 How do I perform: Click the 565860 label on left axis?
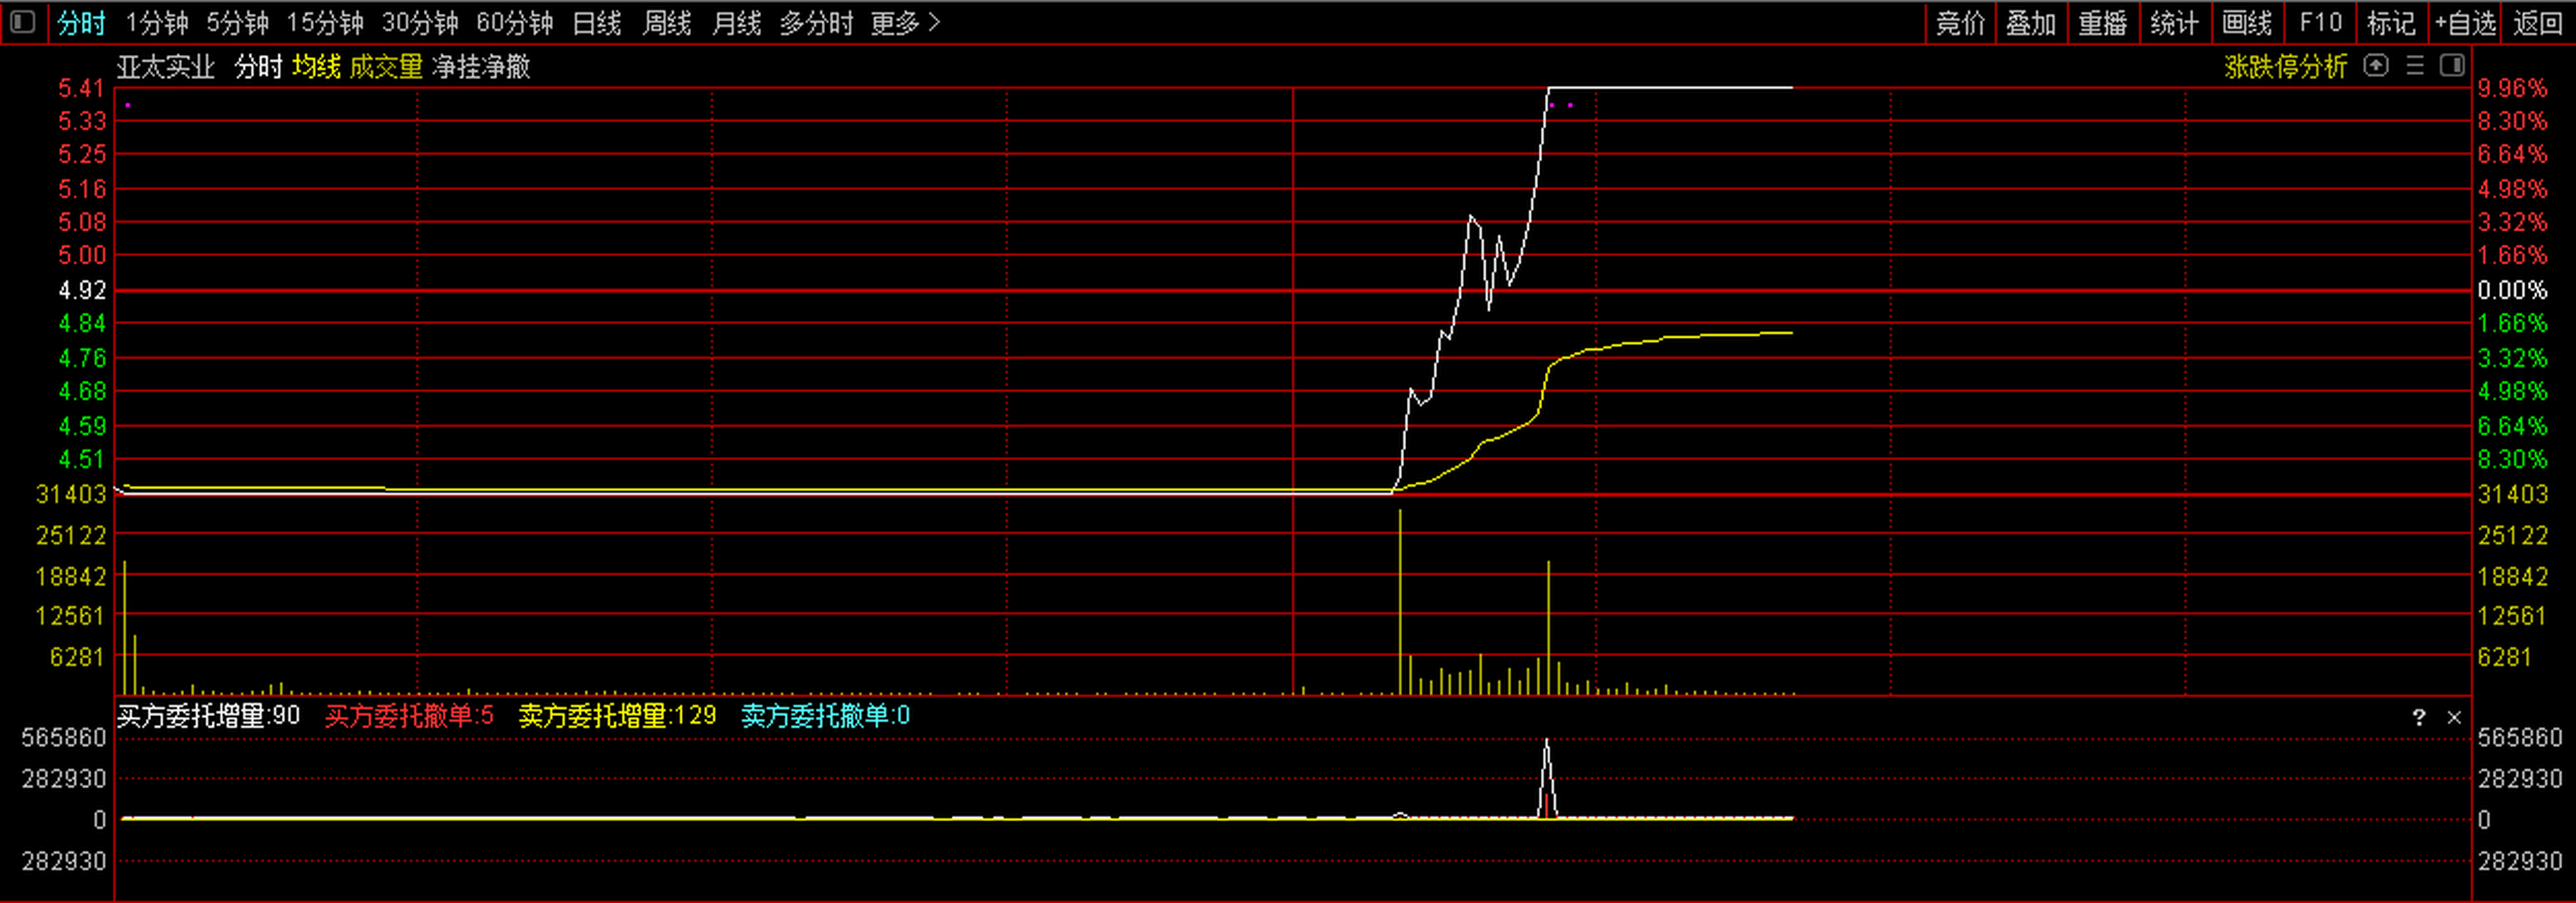click(x=64, y=738)
